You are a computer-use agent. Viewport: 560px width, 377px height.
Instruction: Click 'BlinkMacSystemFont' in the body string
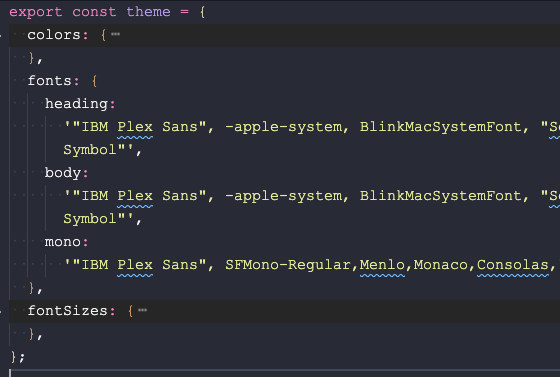coord(441,196)
